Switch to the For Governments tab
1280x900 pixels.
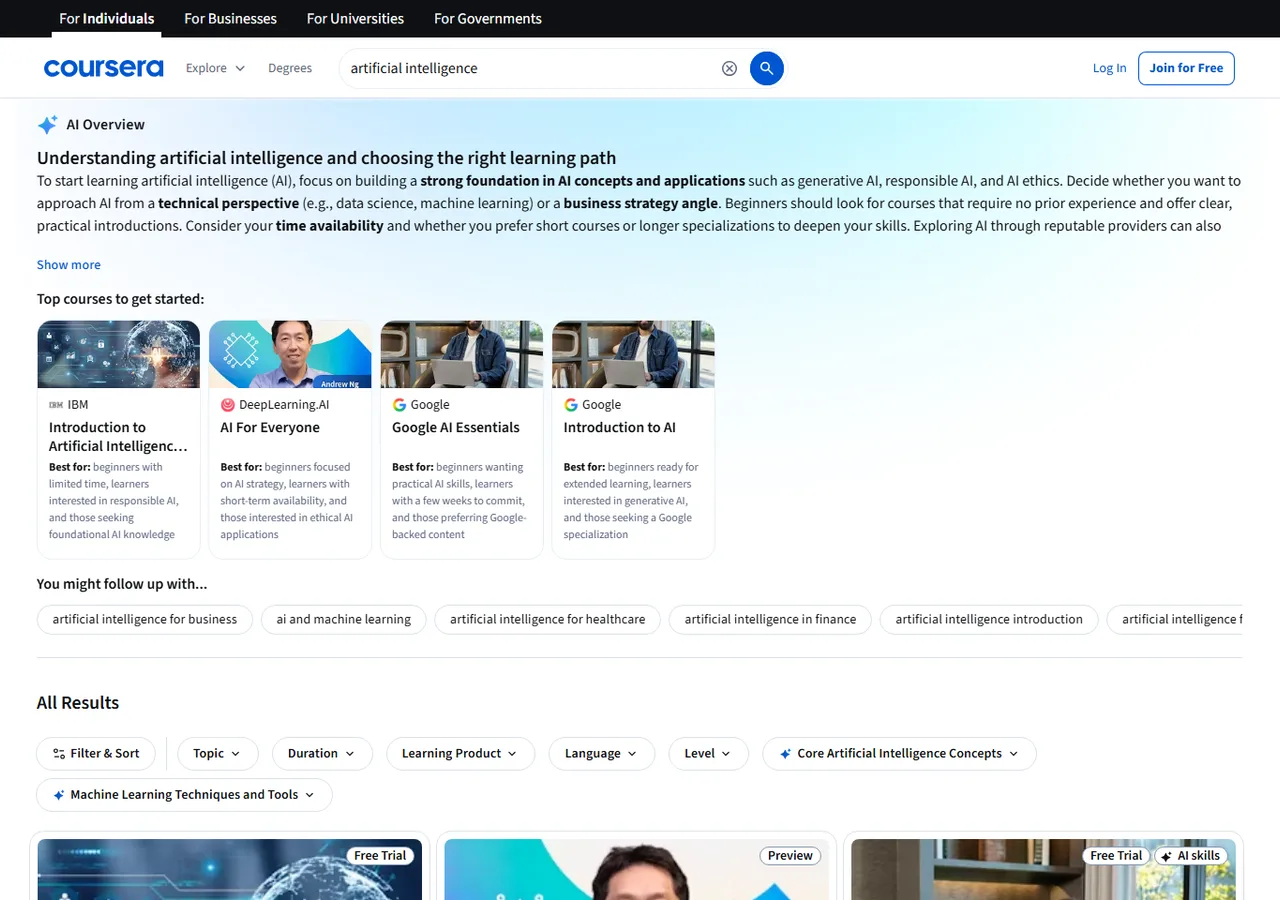coord(488,18)
